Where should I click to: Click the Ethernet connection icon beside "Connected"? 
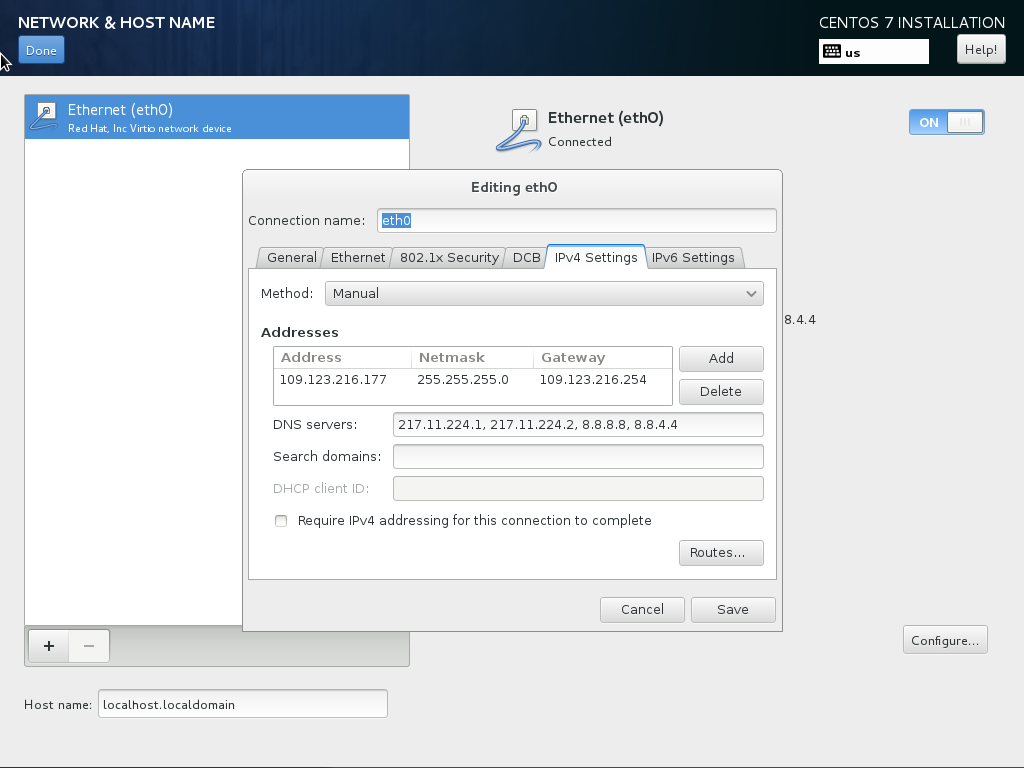pos(518,130)
